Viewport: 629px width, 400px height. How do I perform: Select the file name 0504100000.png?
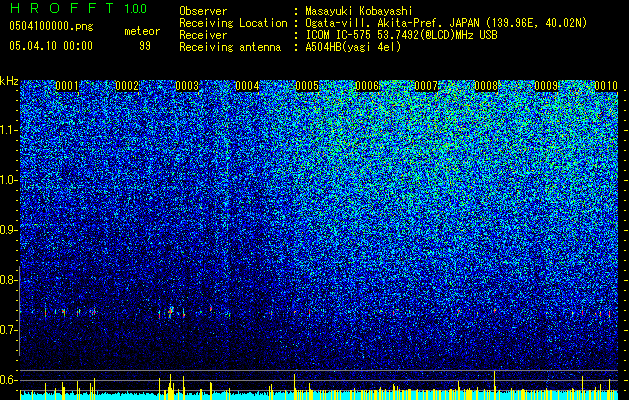tap(51, 27)
